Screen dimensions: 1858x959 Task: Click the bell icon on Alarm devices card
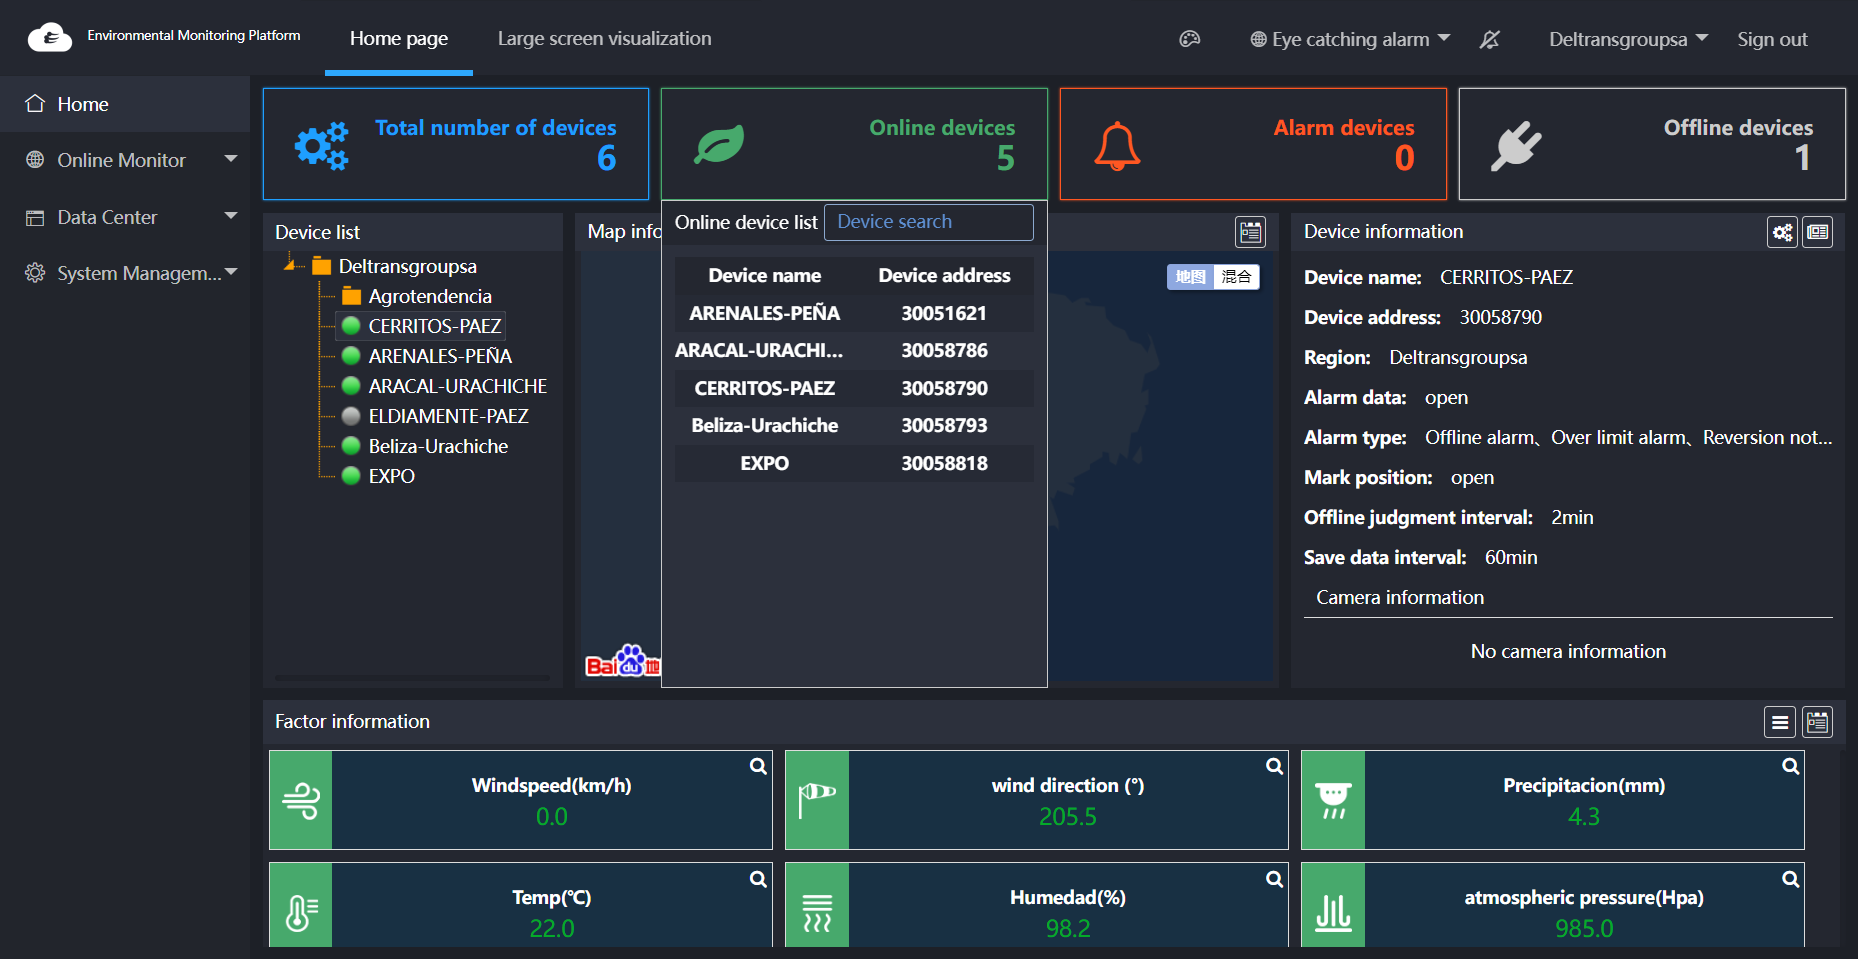tap(1117, 146)
